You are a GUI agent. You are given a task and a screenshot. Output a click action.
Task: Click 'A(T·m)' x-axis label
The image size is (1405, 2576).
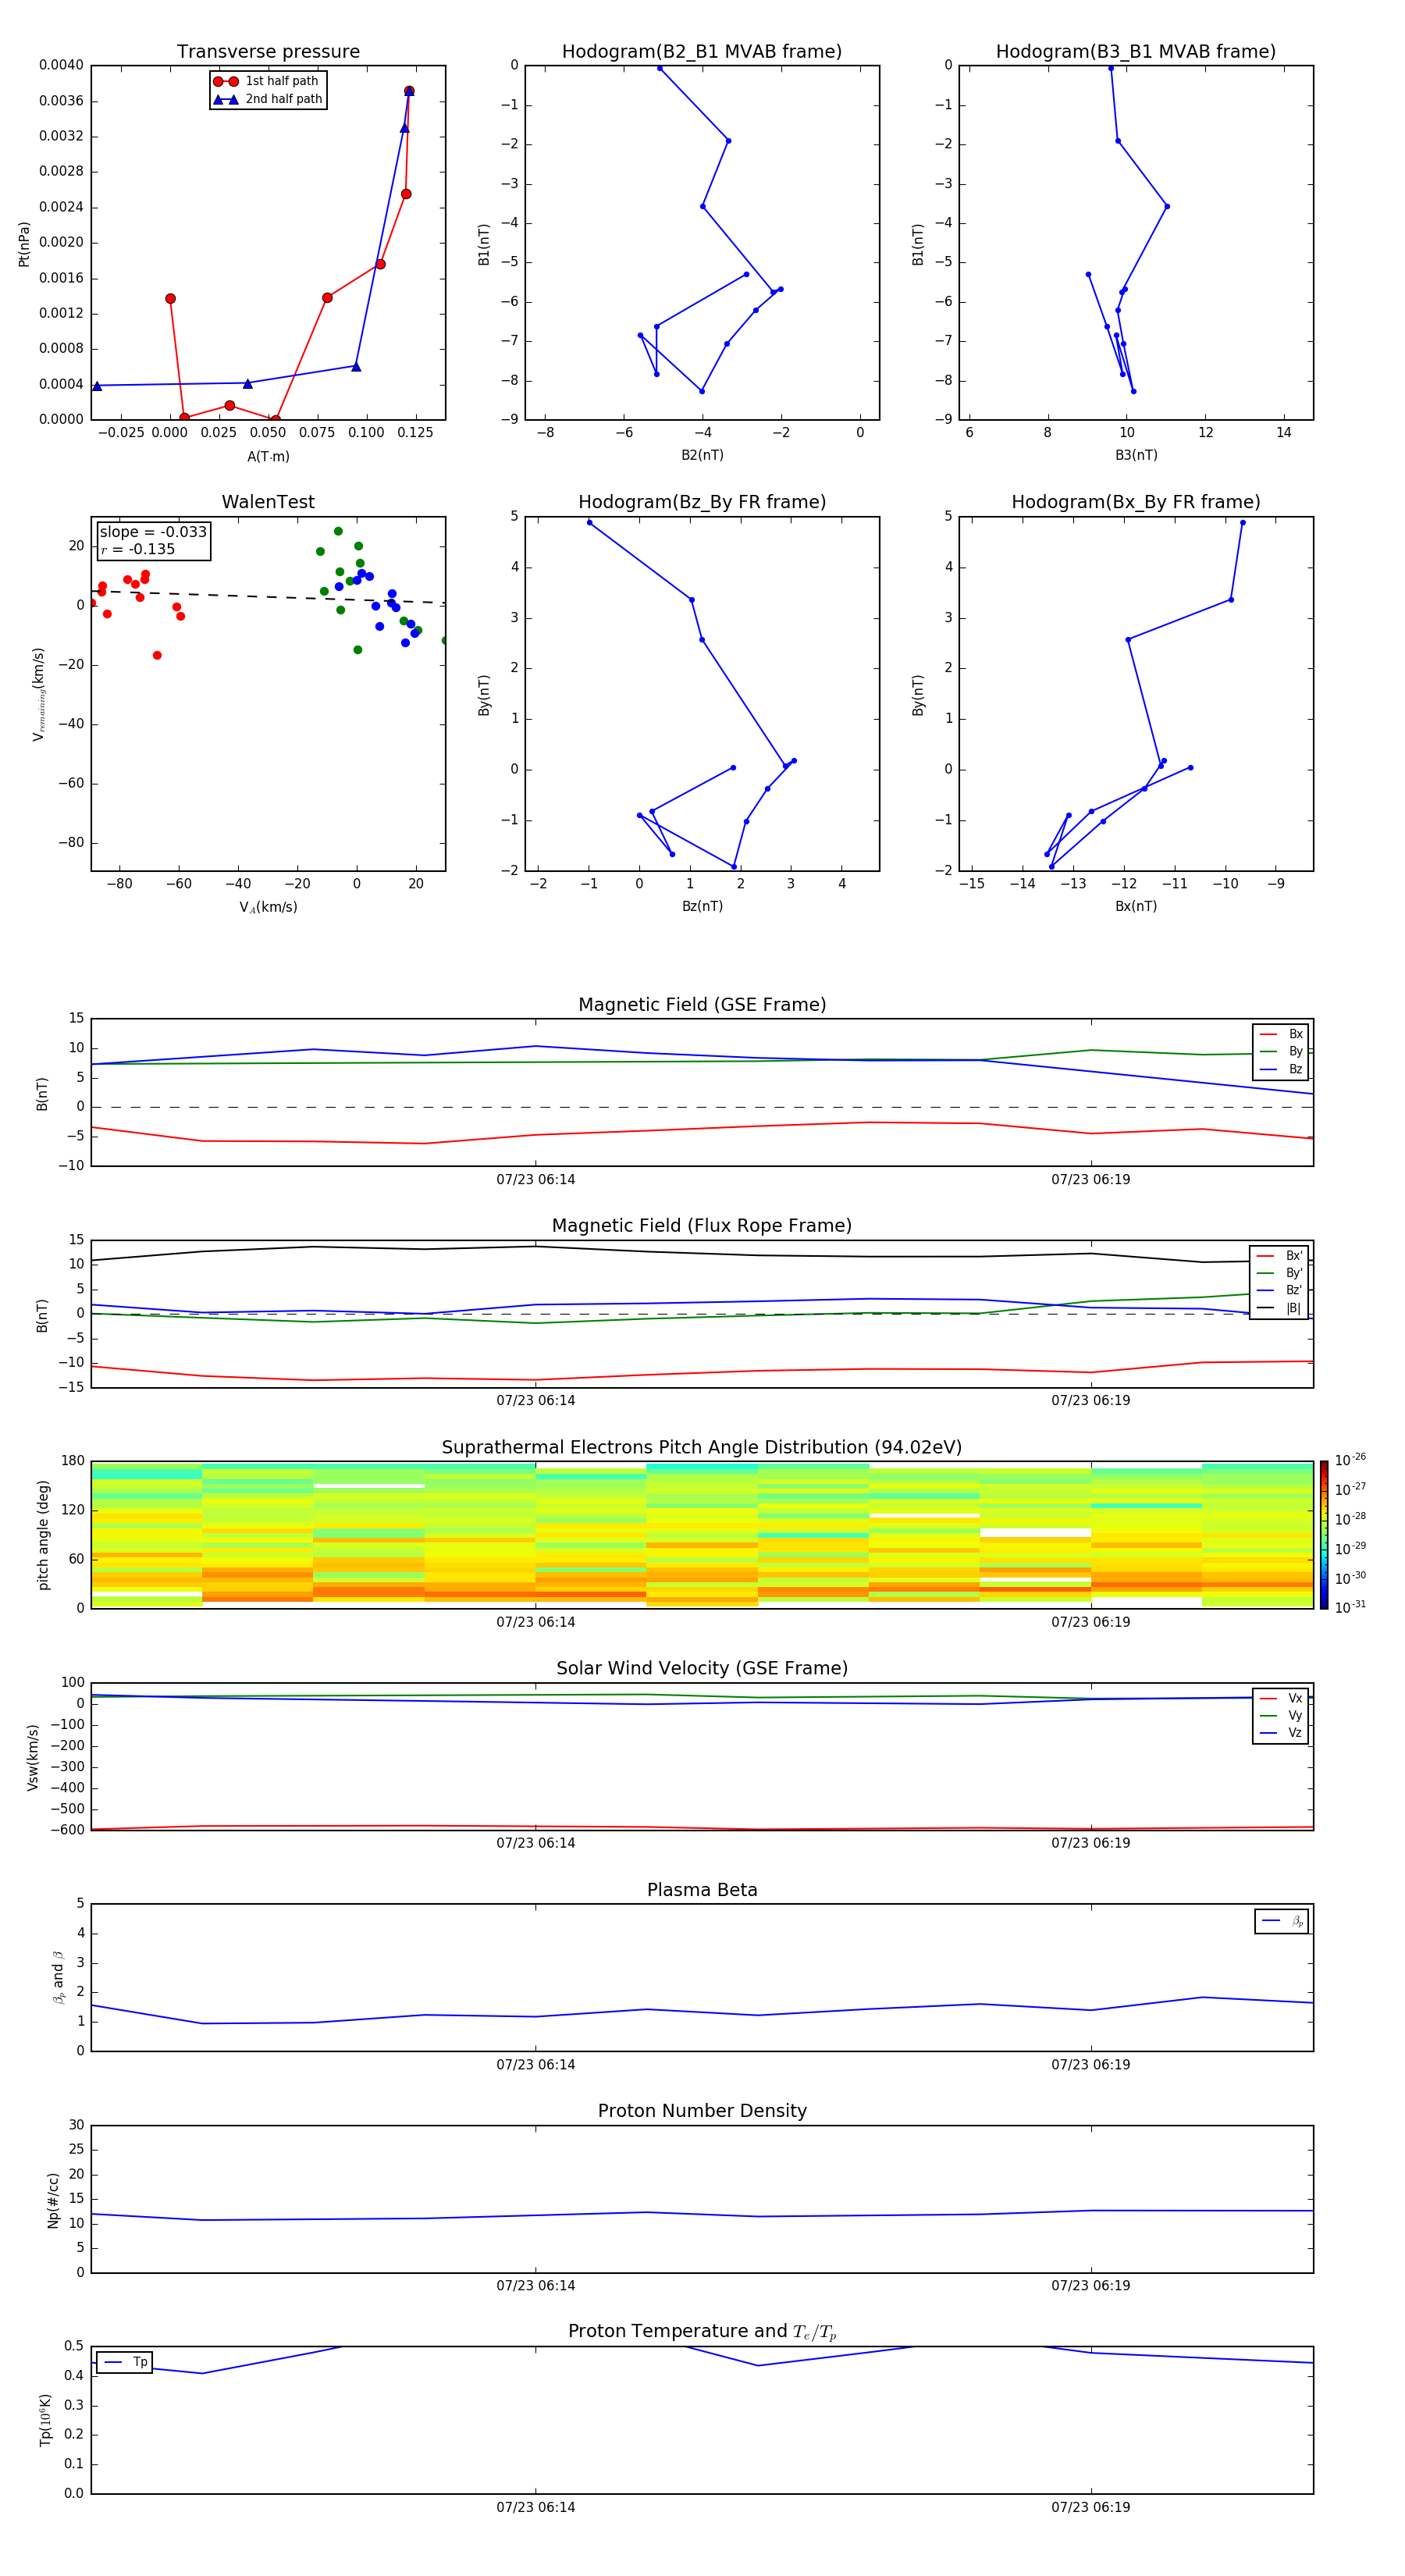(x=268, y=457)
